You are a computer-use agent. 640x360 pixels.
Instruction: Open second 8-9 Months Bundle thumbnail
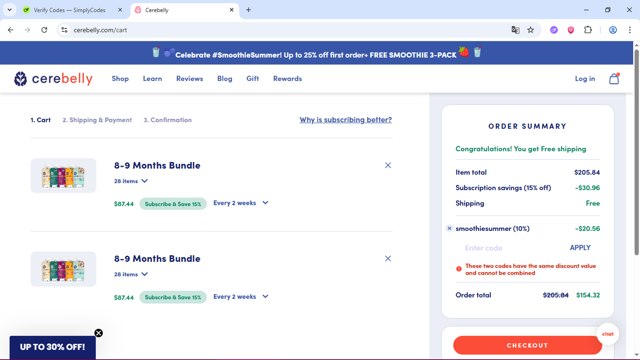pyautogui.click(x=63, y=269)
